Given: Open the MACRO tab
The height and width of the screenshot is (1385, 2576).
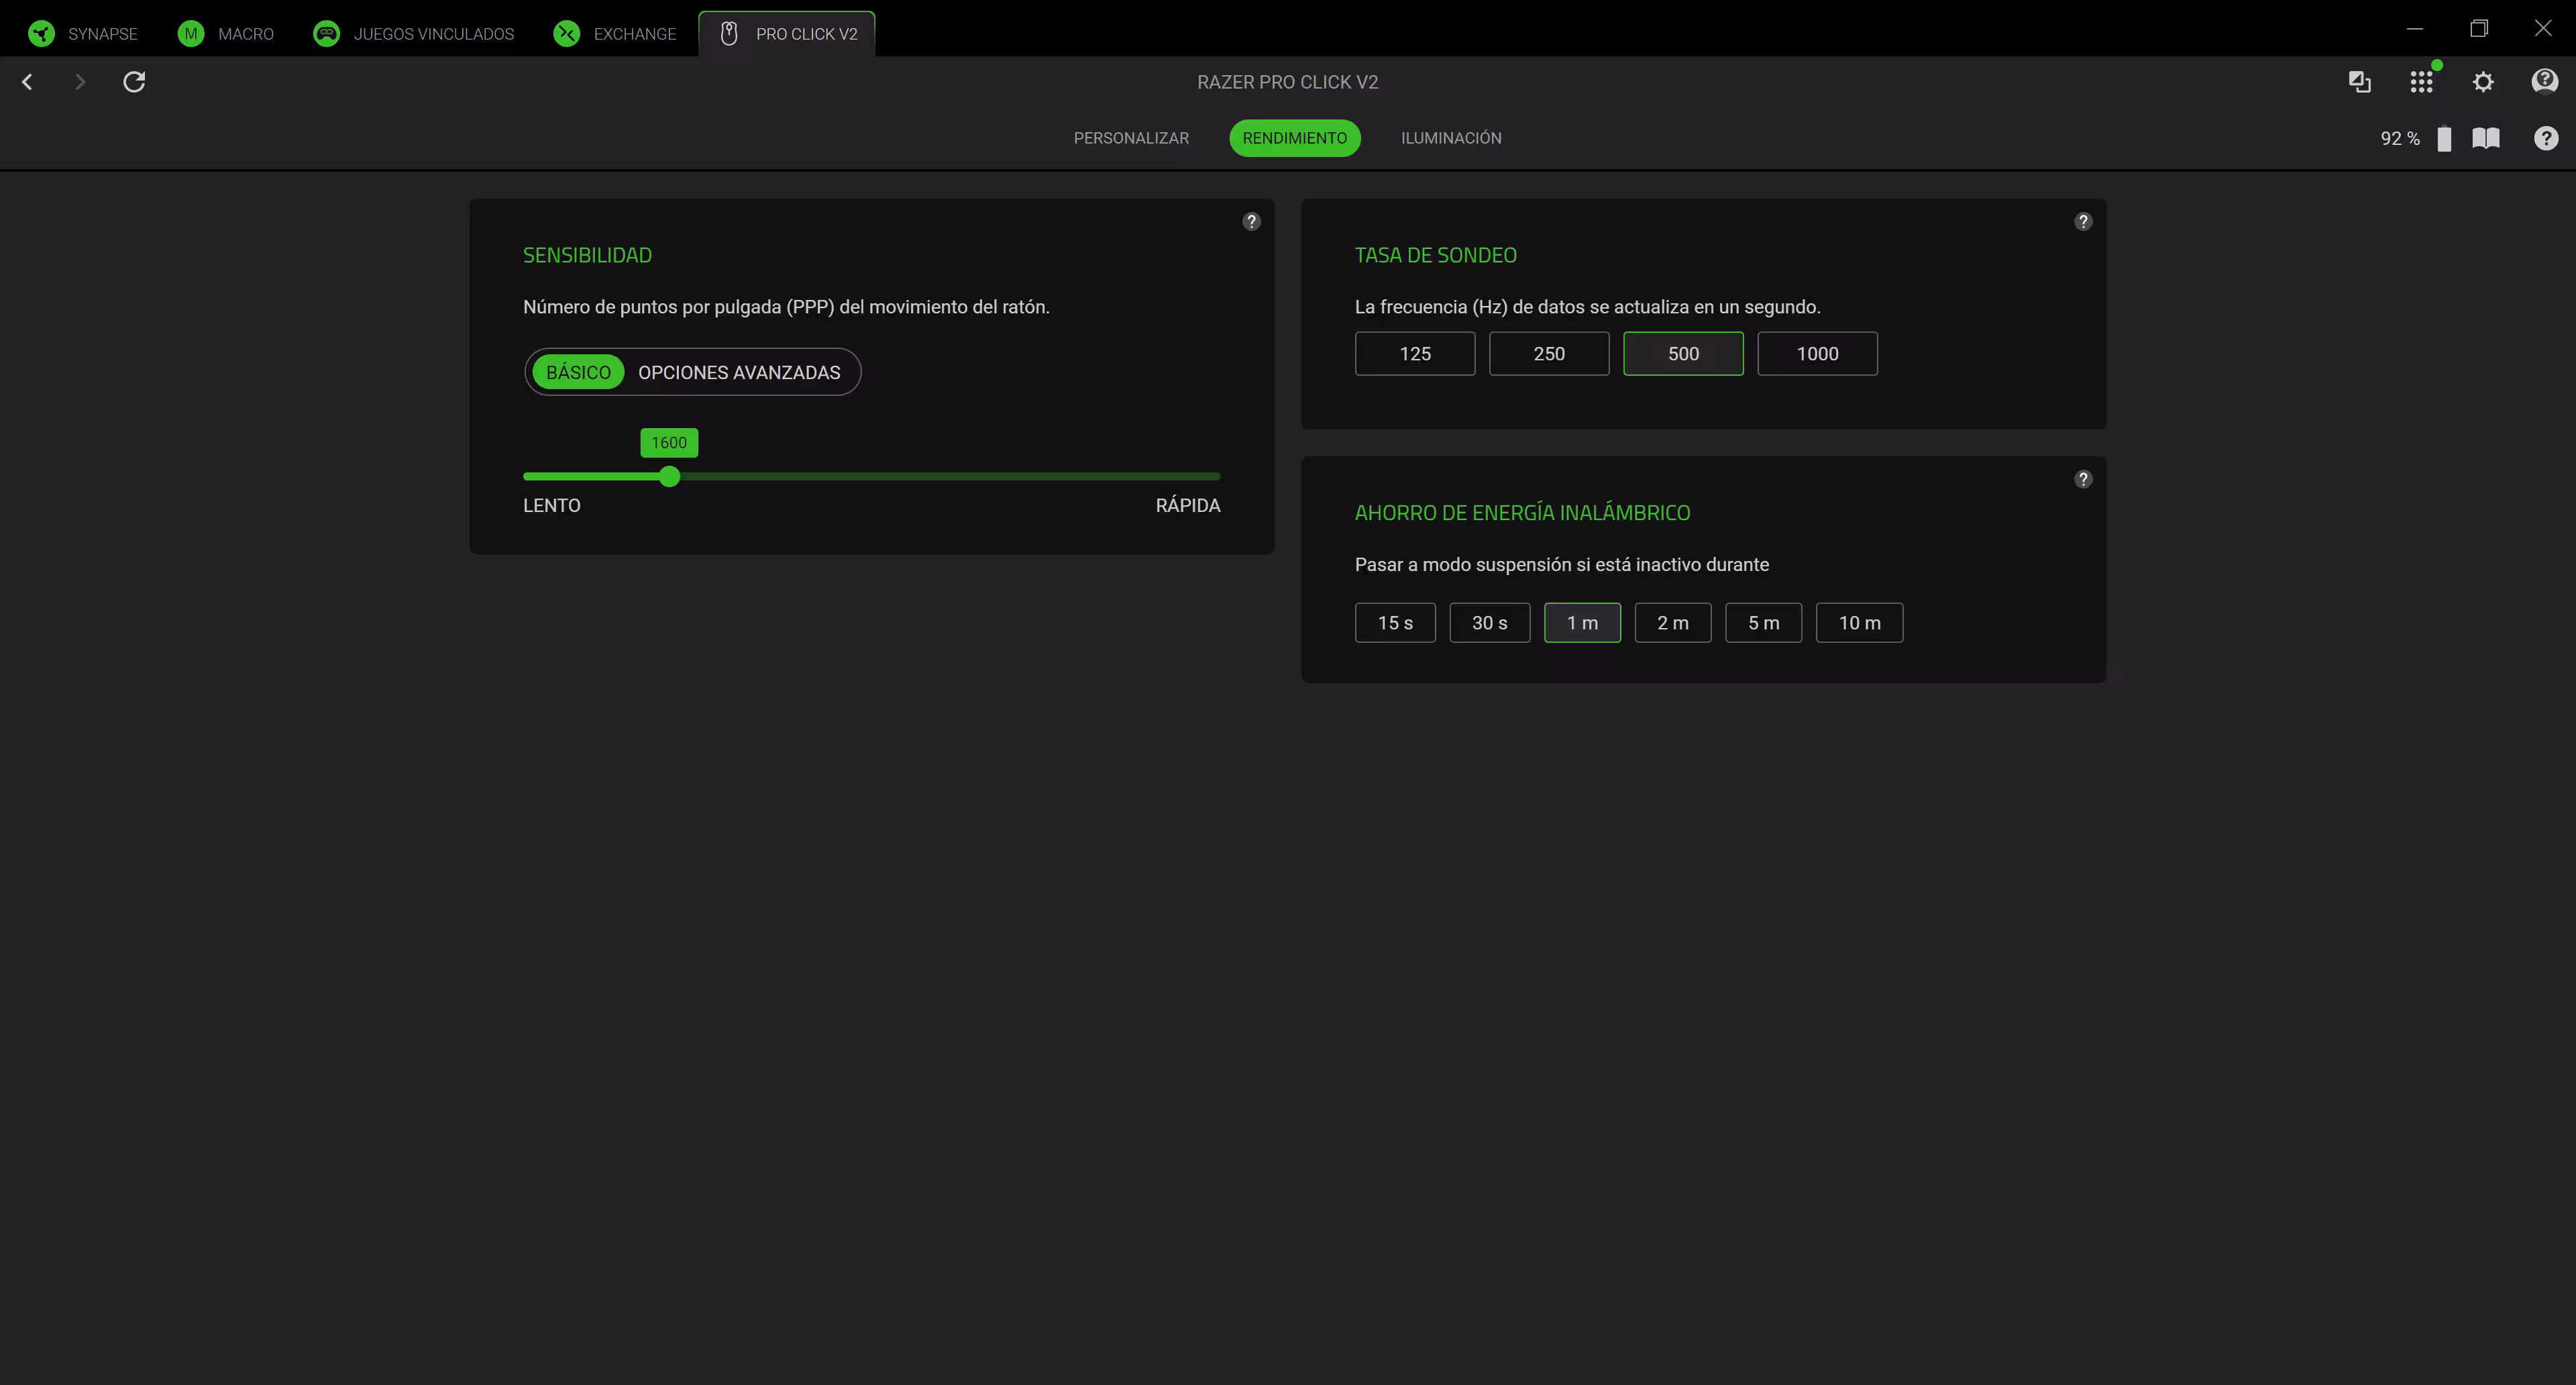Looking at the screenshot, I should pyautogui.click(x=226, y=34).
